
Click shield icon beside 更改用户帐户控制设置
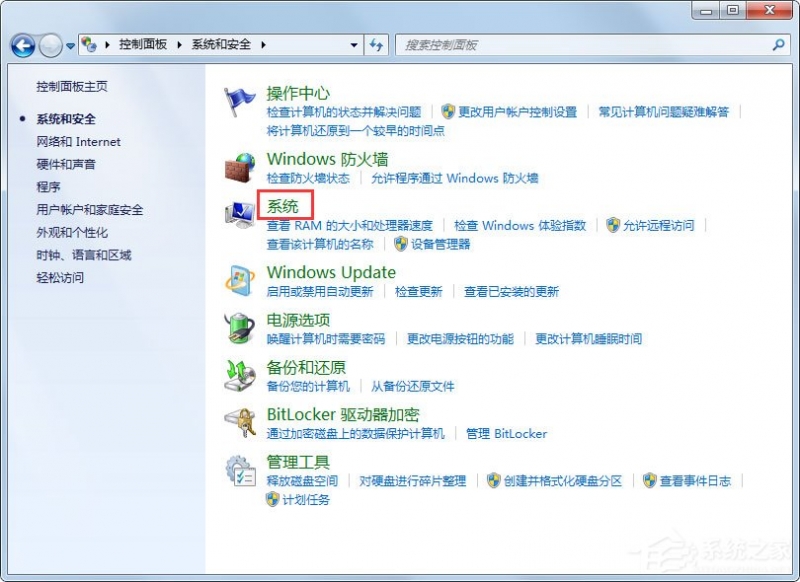pos(448,111)
